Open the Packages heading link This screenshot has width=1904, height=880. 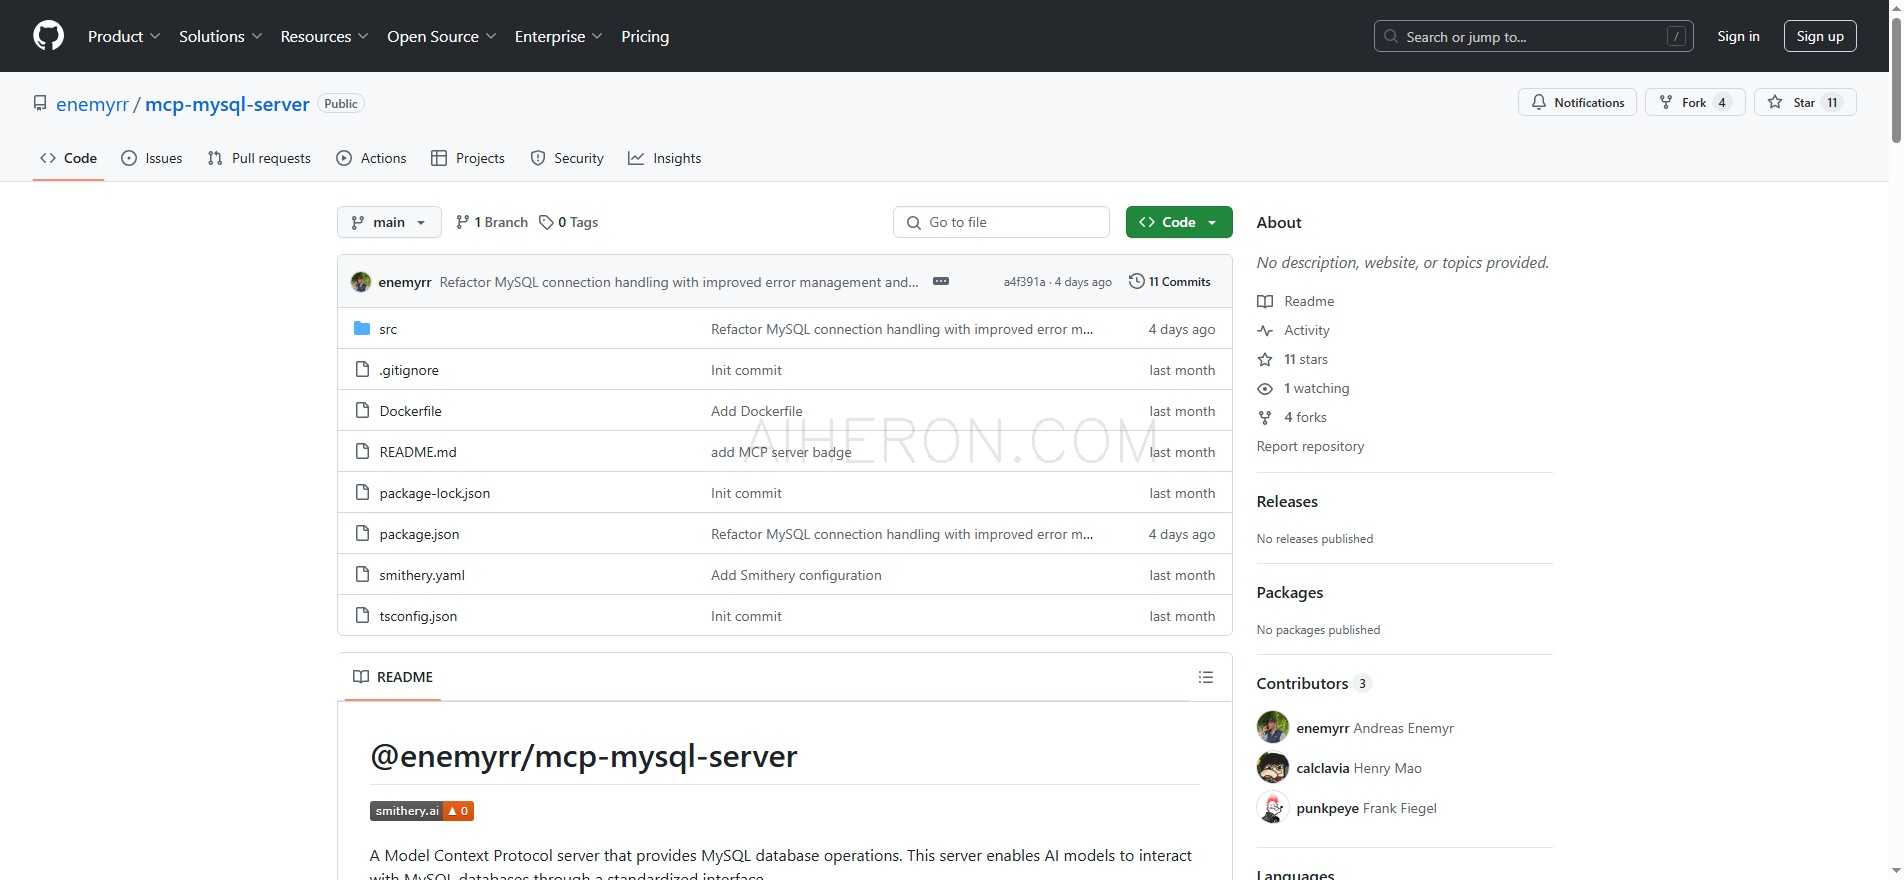[1290, 592]
